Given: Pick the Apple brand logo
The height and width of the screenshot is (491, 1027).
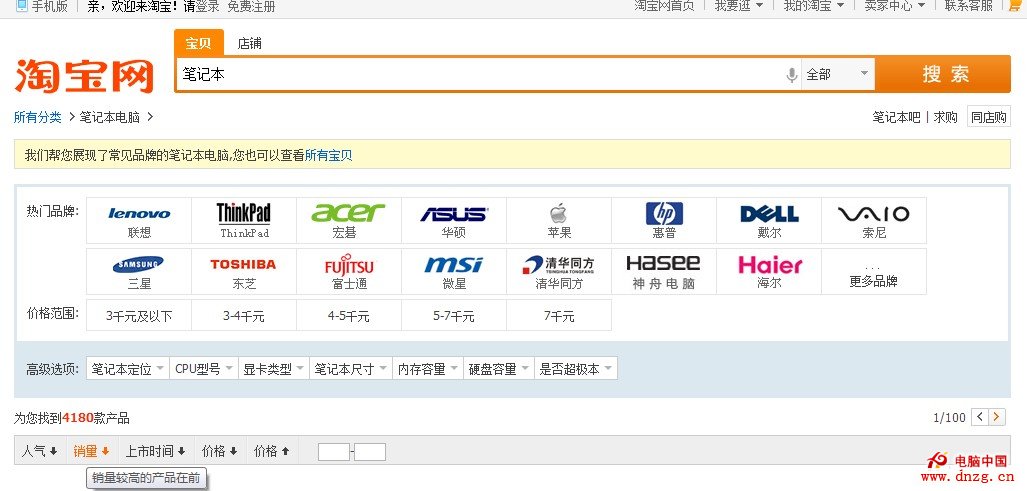Looking at the screenshot, I should [558, 213].
